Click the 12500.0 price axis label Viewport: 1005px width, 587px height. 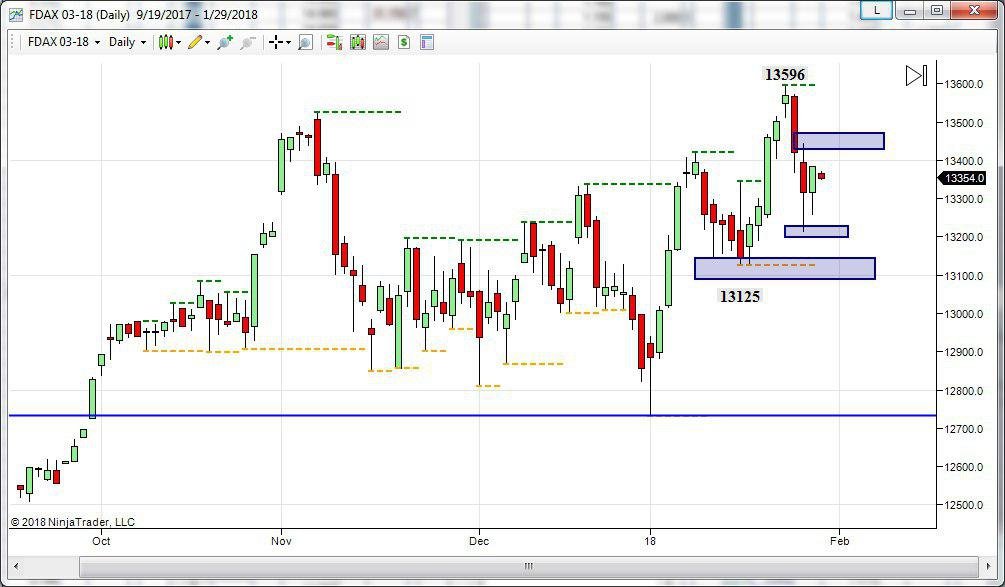[963, 505]
